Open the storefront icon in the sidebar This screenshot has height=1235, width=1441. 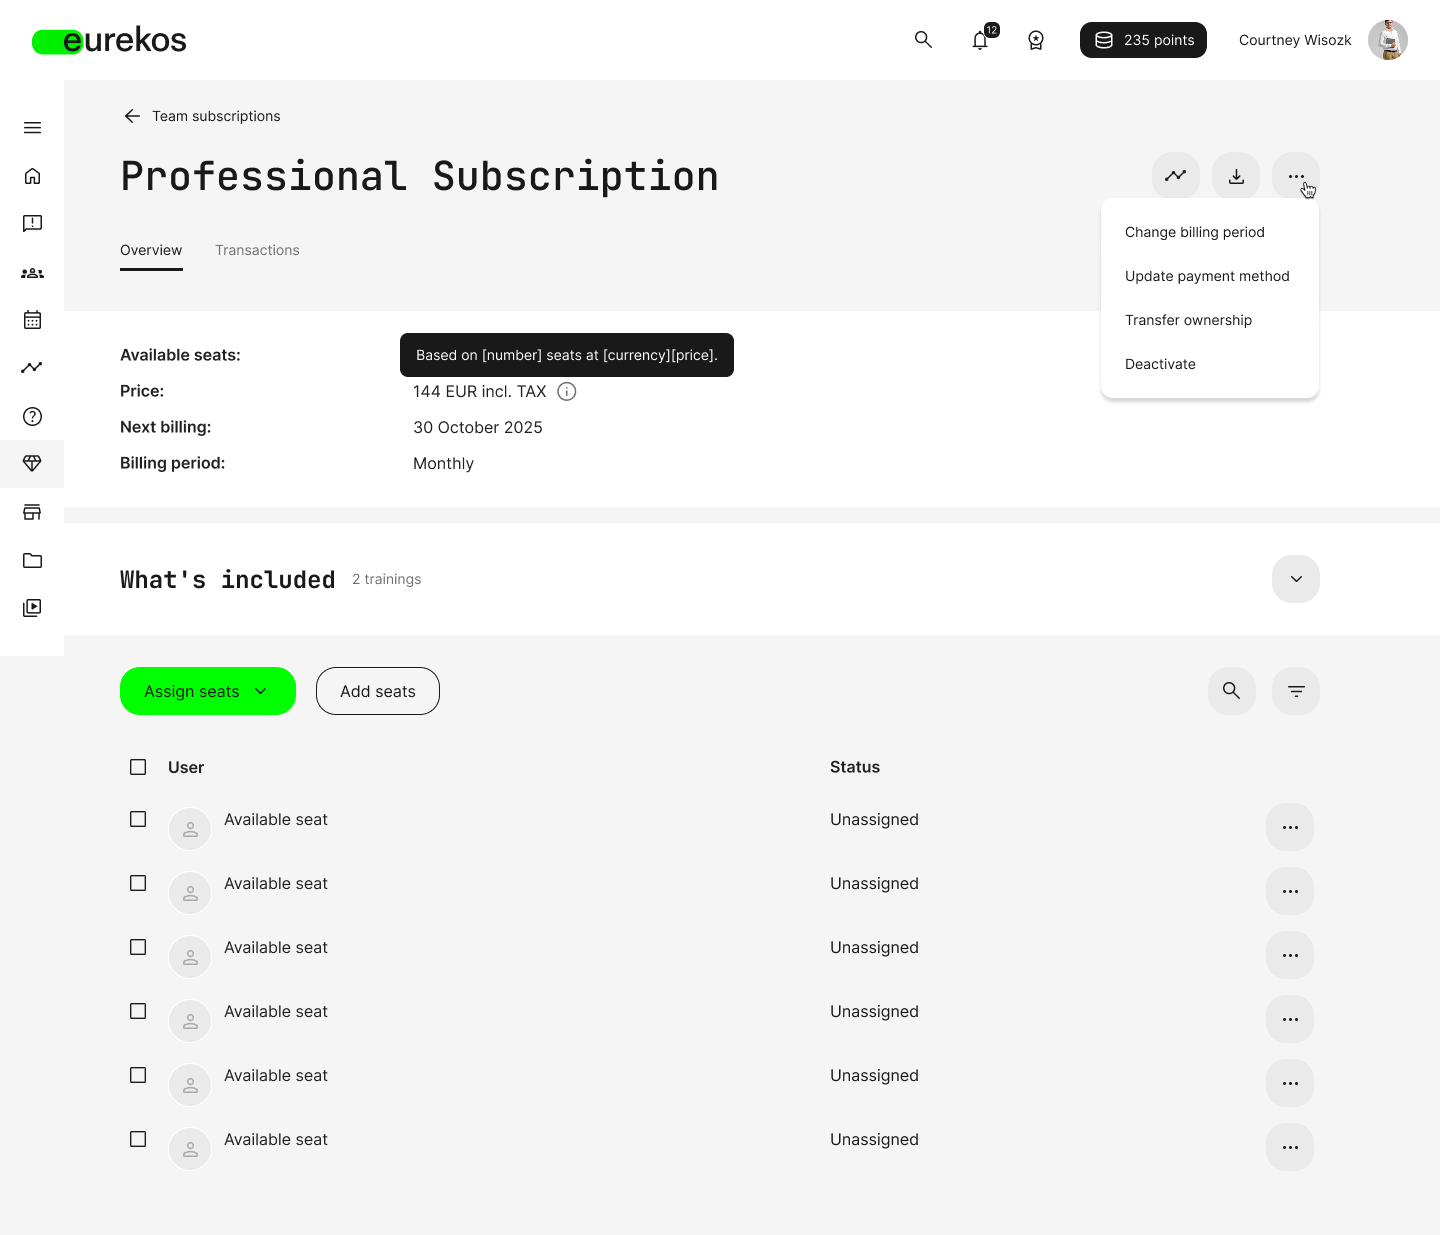(x=32, y=512)
